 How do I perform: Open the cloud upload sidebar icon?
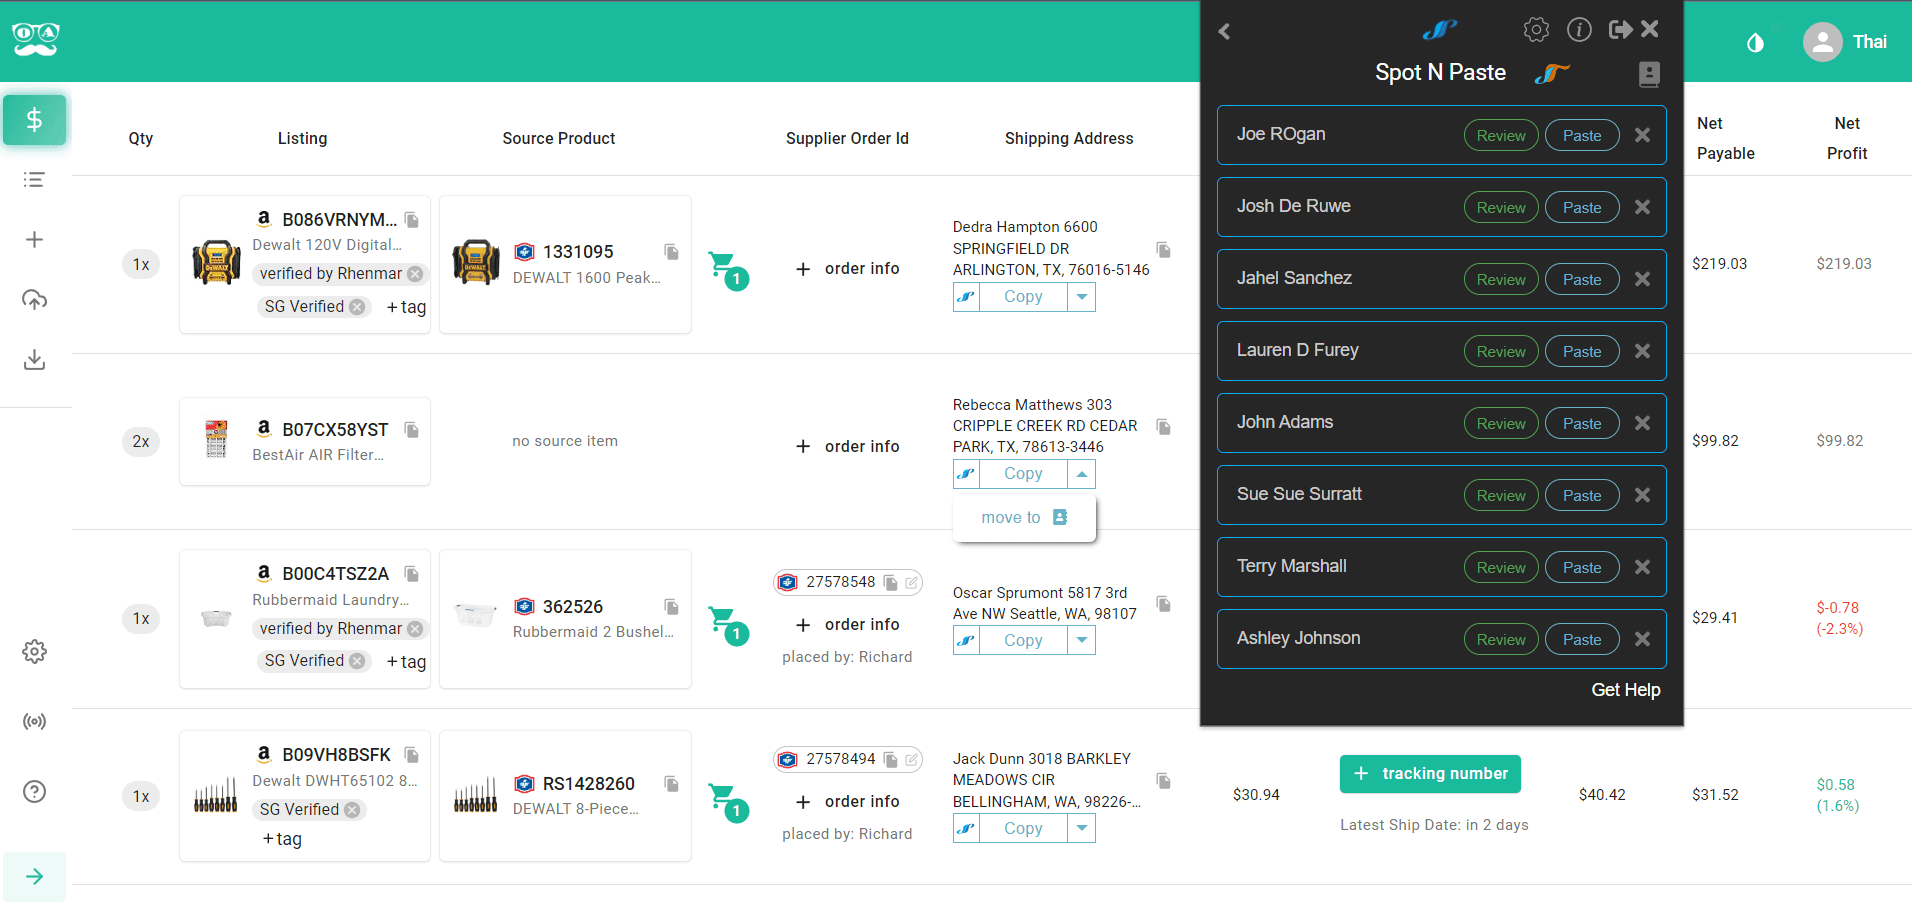click(x=34, y=300)
